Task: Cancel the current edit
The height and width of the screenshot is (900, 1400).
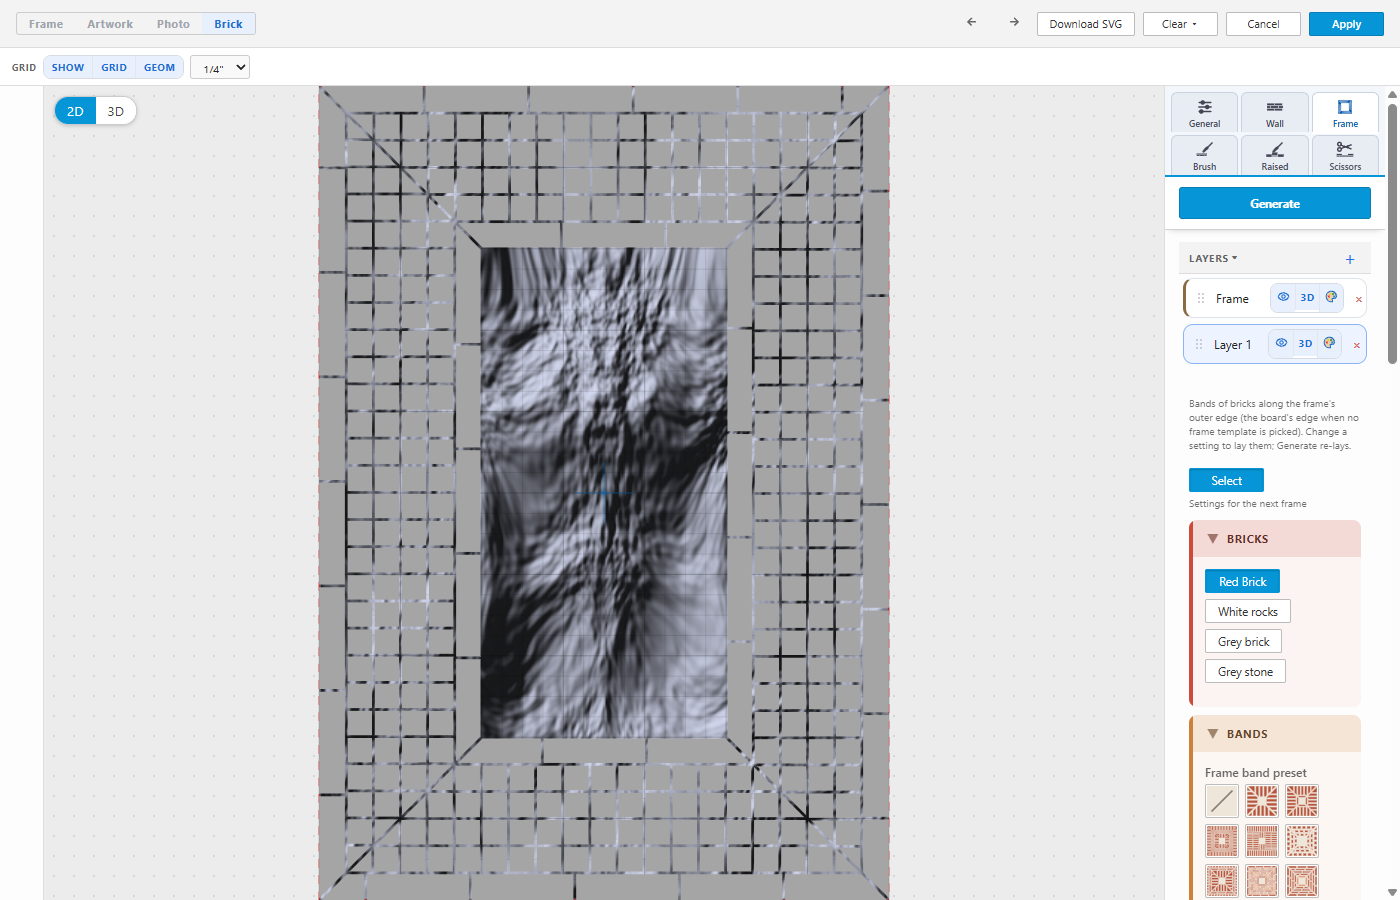Action: [x=1263, y=24]
